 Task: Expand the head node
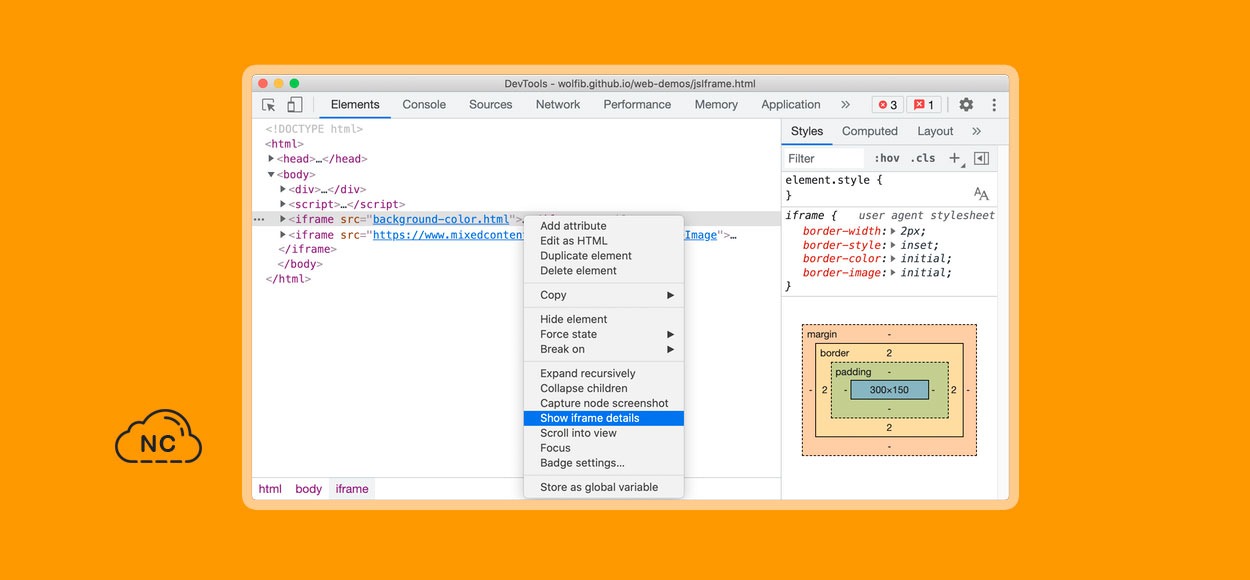271,158
